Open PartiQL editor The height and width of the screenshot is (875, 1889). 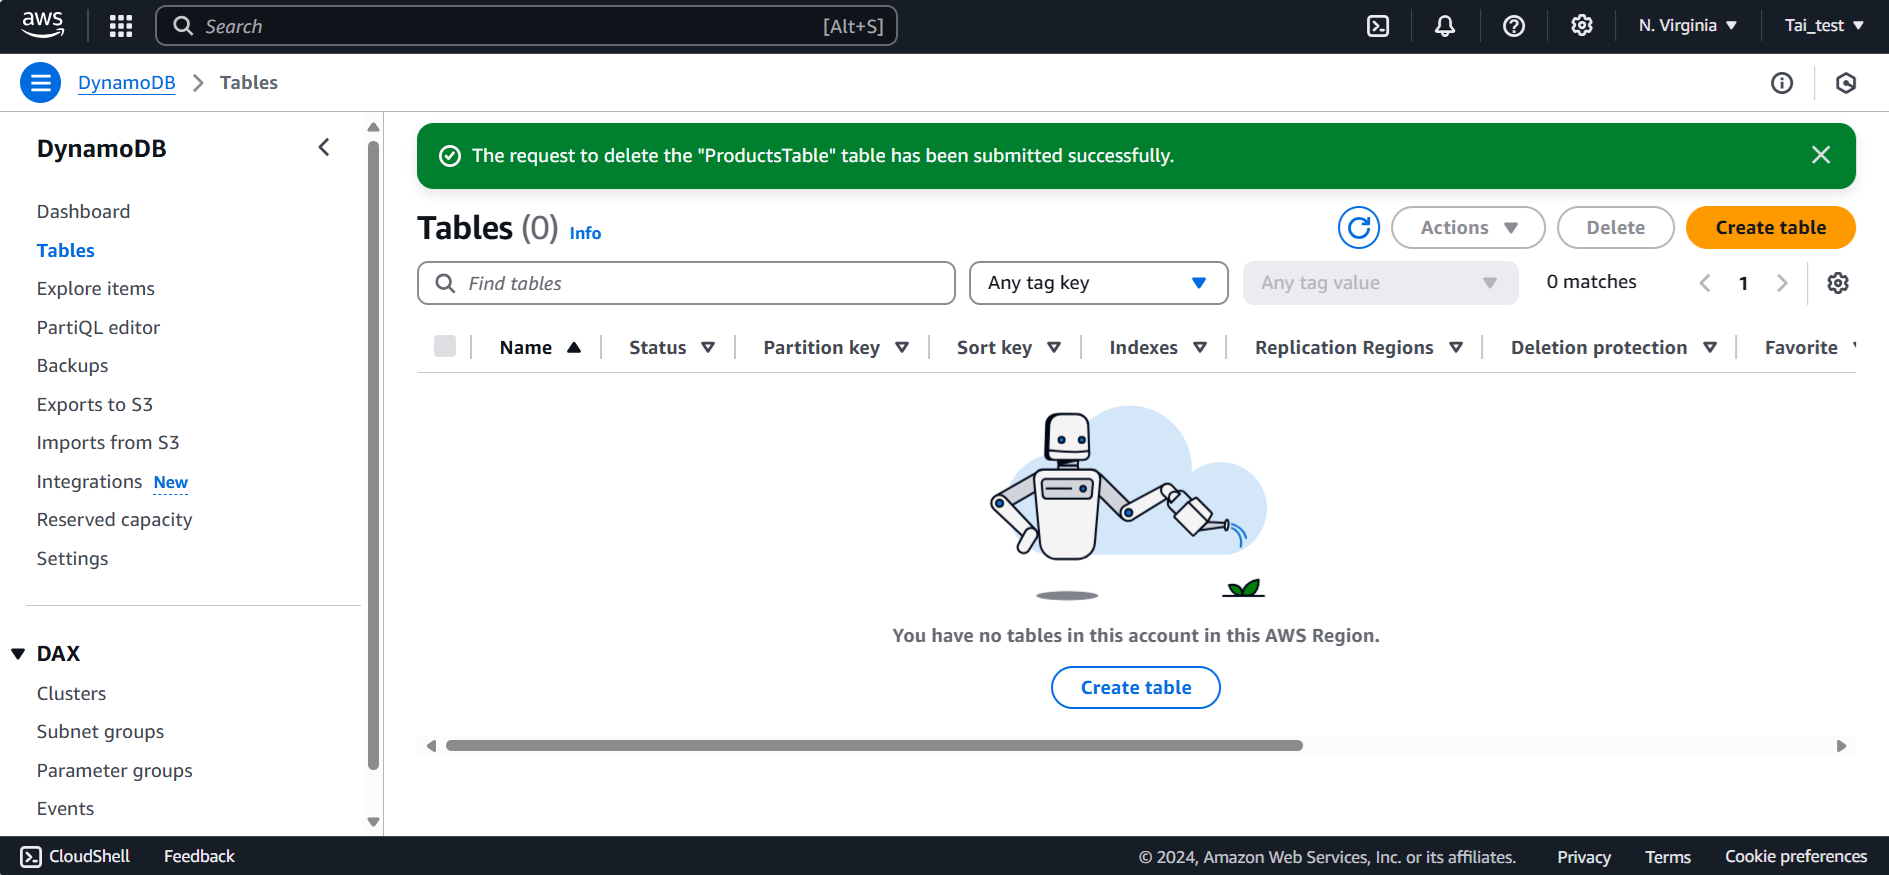(x=98, y=328)
